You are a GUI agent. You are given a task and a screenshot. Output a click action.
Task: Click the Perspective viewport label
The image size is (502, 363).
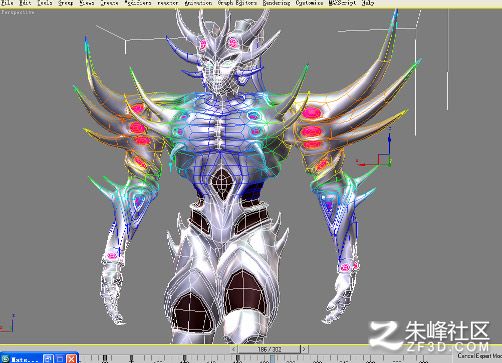[x=18, y=12]
